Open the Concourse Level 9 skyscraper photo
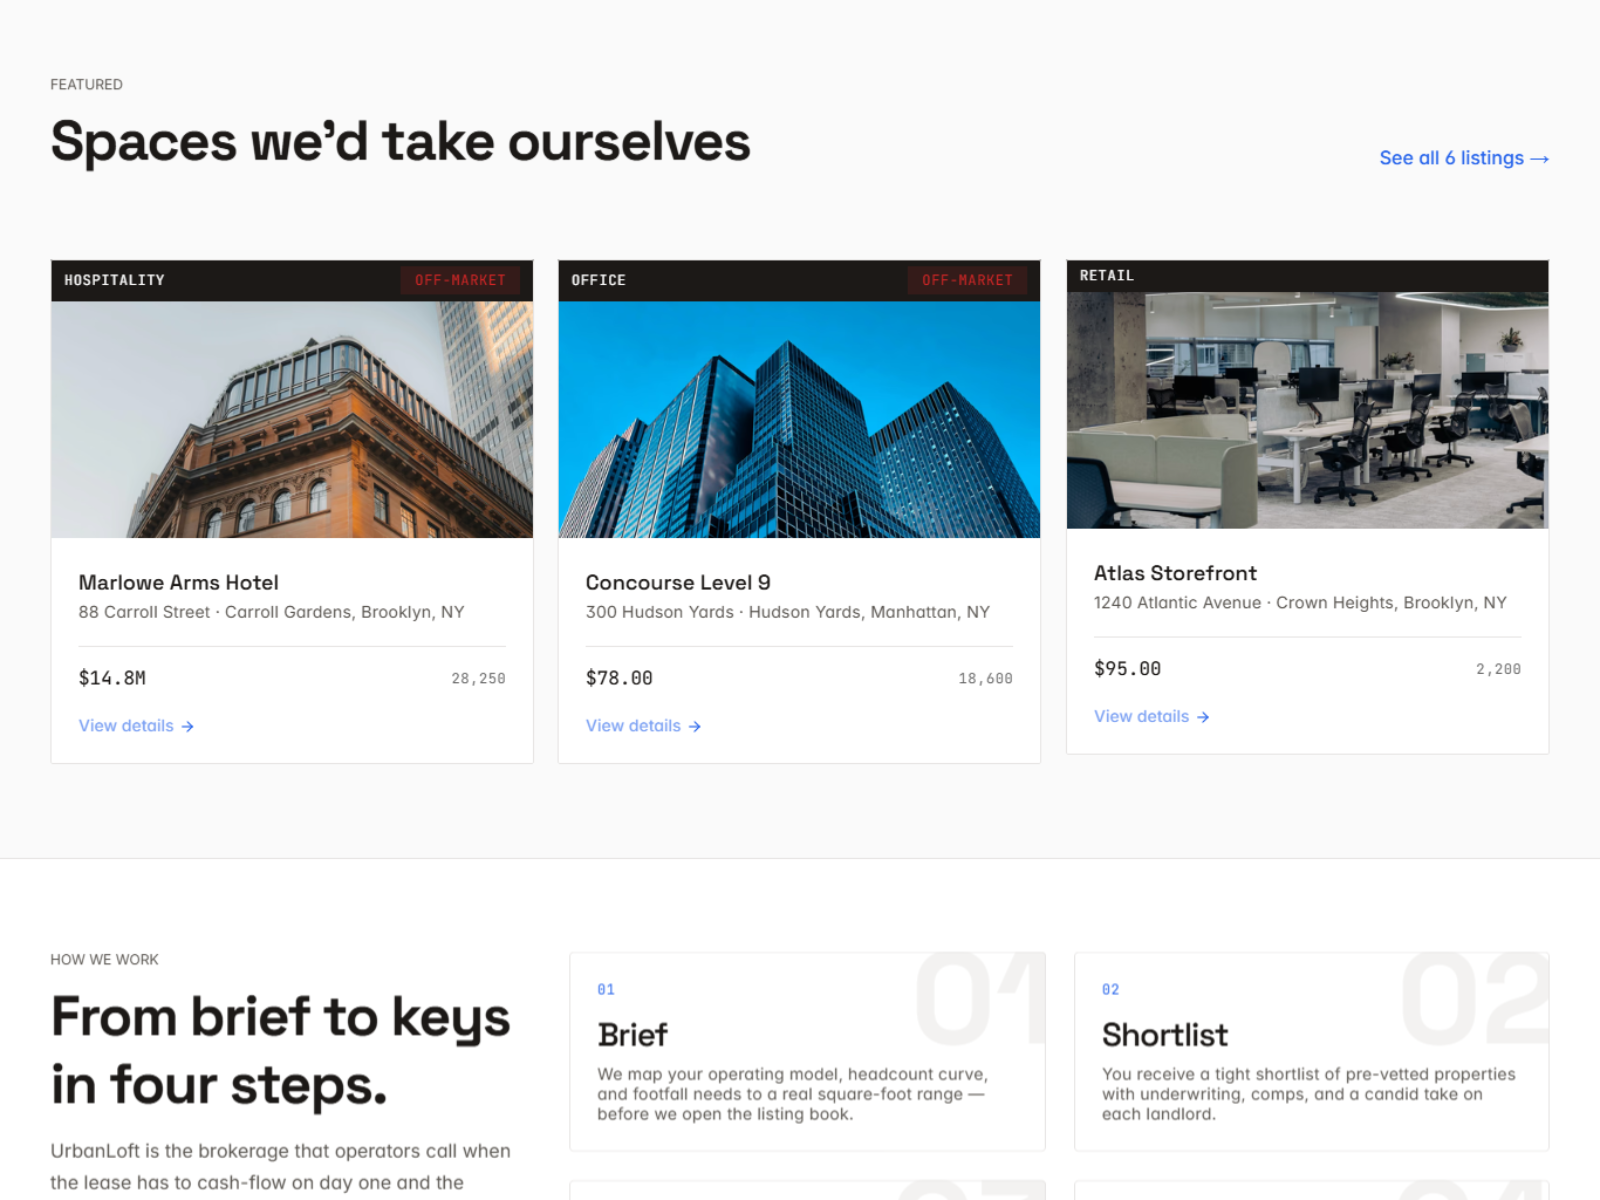Screen dimensions: 1600x1200 [799, 419]
